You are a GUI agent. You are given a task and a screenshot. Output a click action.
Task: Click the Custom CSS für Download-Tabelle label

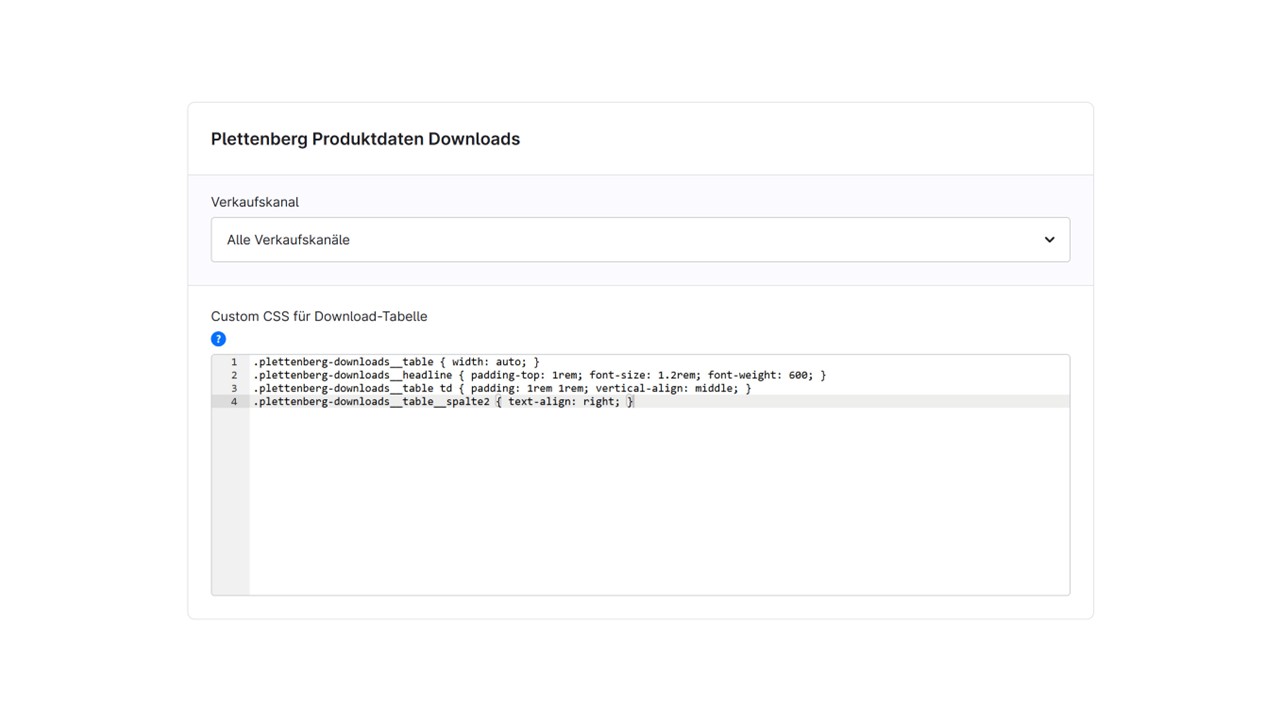(319, 316)
